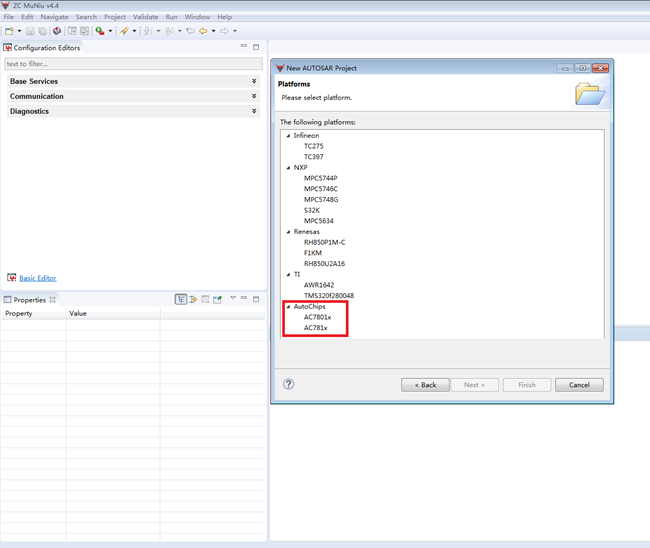Click the Next Annotation toolbar icon
Viewport: 650px width, 548px height.
pyautogui.click(x=148, y=31)
